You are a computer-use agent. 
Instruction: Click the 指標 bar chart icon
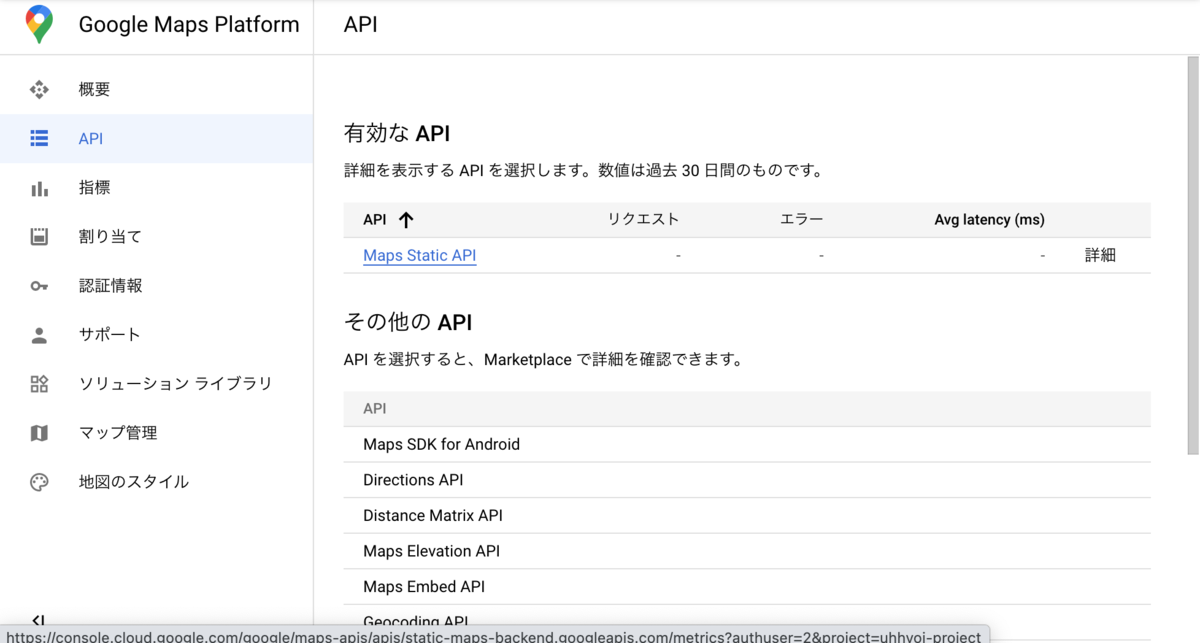(39, 188)
